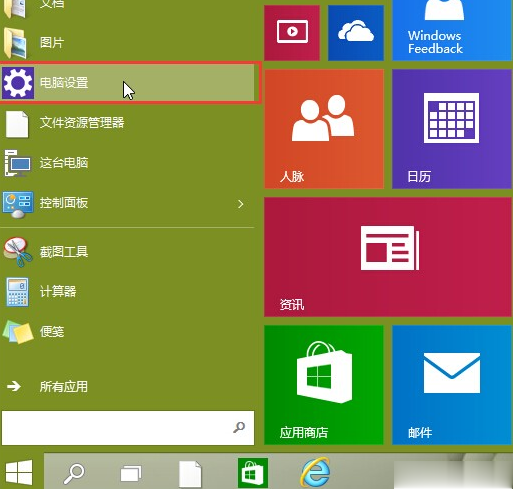Select the 这台电脑 label
Screen dimensions: 513x490
pyautogui.click(x=64, y=163)
